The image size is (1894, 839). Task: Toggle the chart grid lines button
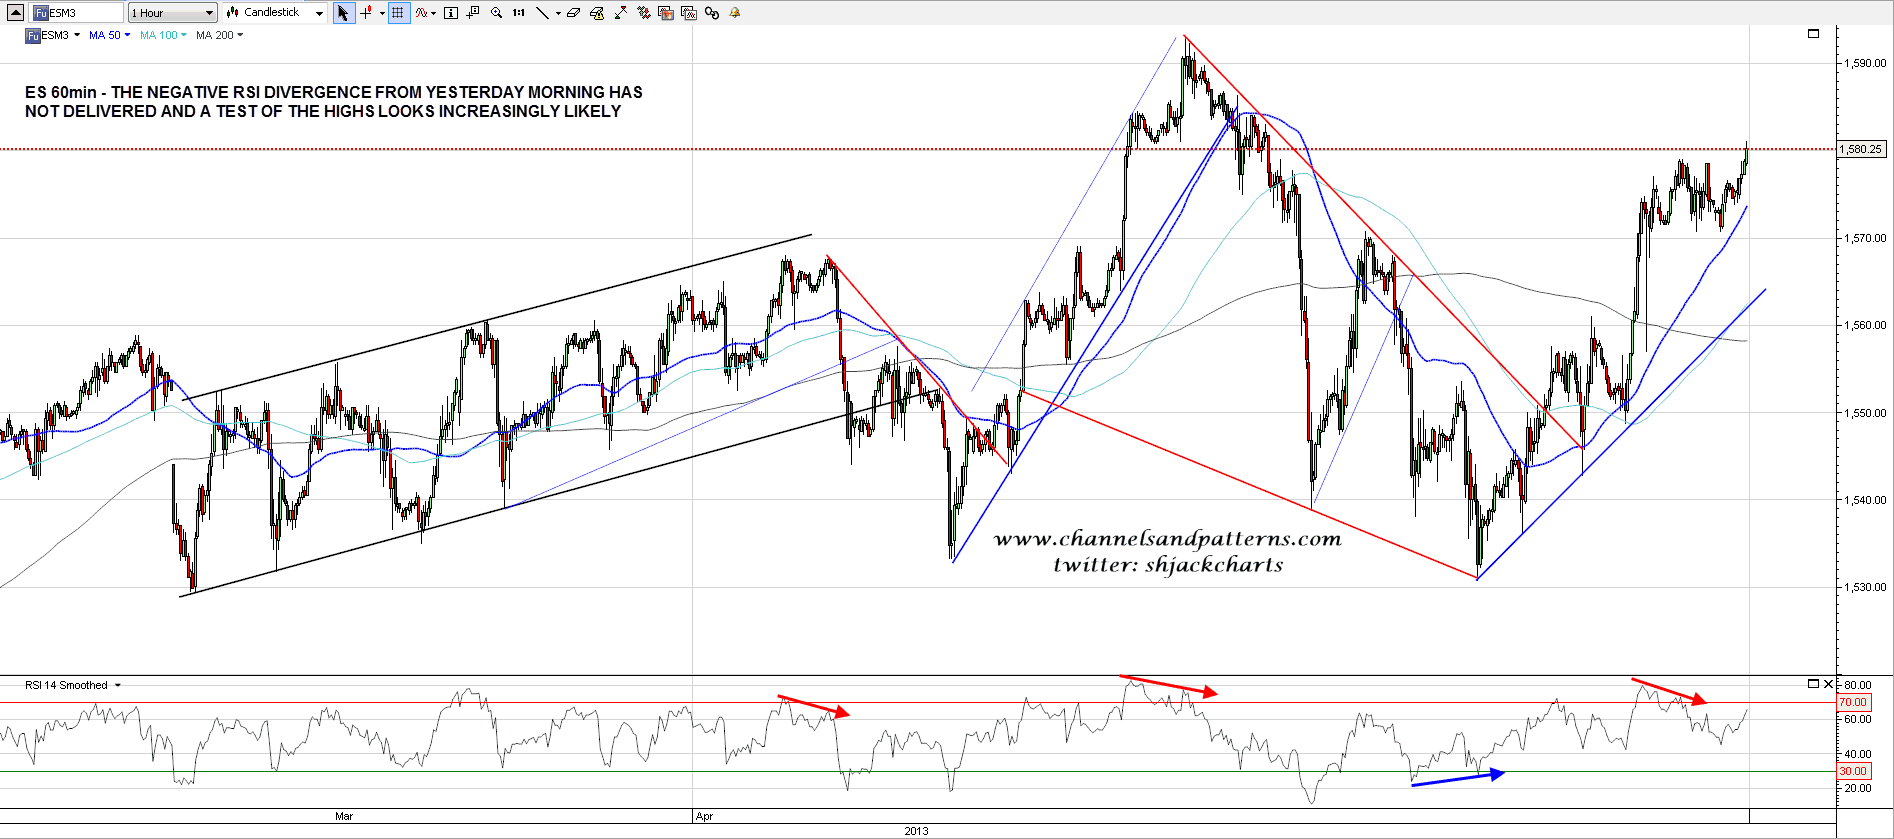pos(399,13)
